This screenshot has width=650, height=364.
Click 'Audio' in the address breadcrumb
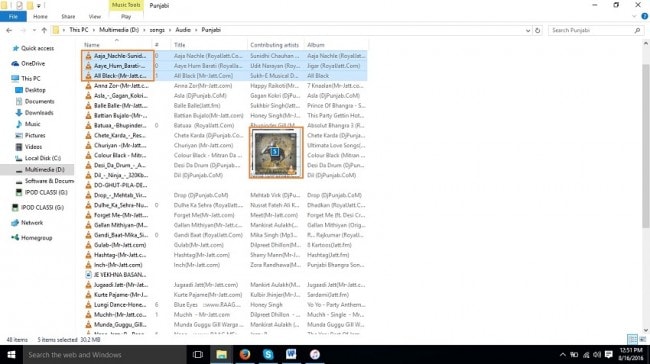tap(183, 30)
